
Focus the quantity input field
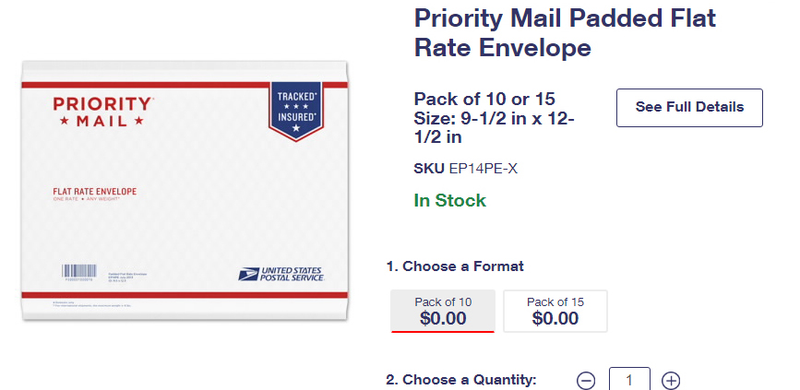[630, 379]
